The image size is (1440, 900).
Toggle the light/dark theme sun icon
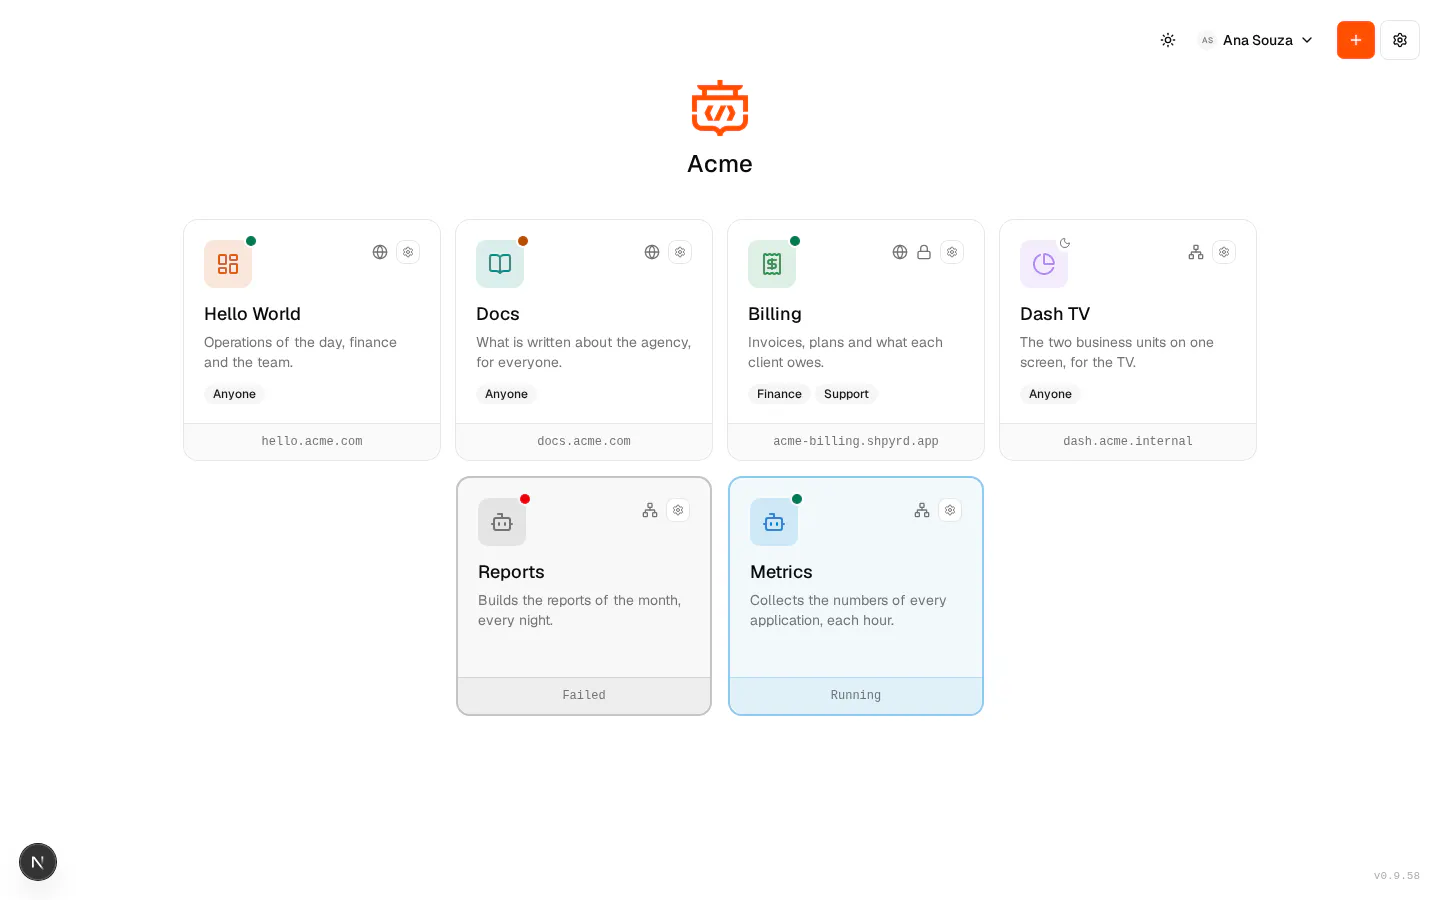click(x=1168, y=40)
